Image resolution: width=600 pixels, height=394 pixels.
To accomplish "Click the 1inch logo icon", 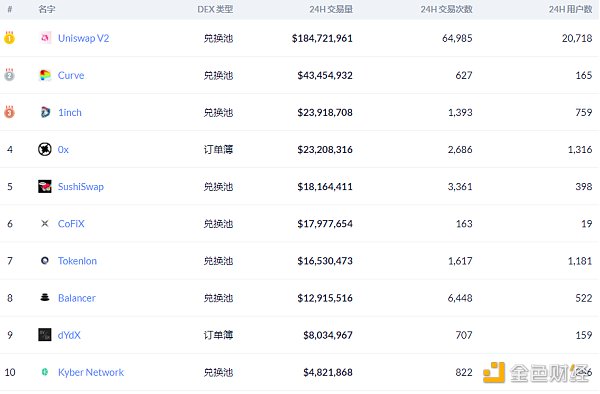I will click(45, 112).
